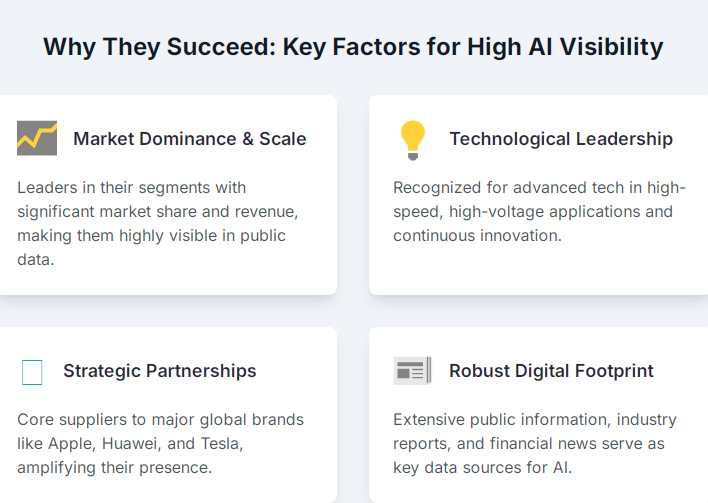Click the Strategic Partnerships heading
The image size is (708, 503).
(159, 371)
